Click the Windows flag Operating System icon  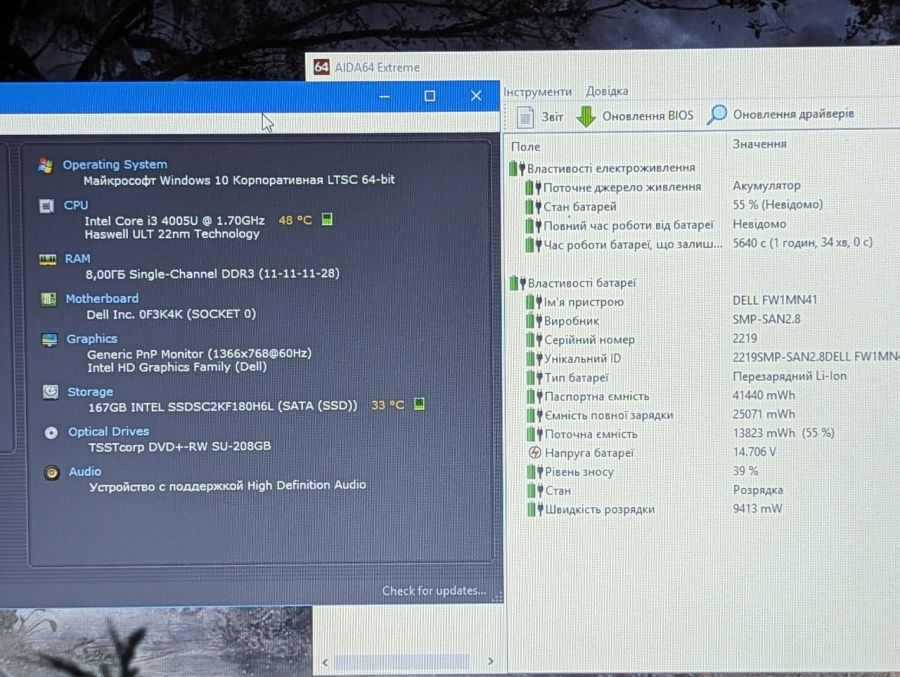pyautogui.click(x=45, y=165)
